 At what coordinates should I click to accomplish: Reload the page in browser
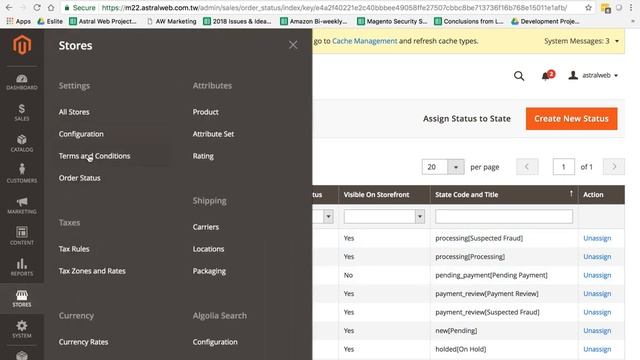click(x=37, y=7)
